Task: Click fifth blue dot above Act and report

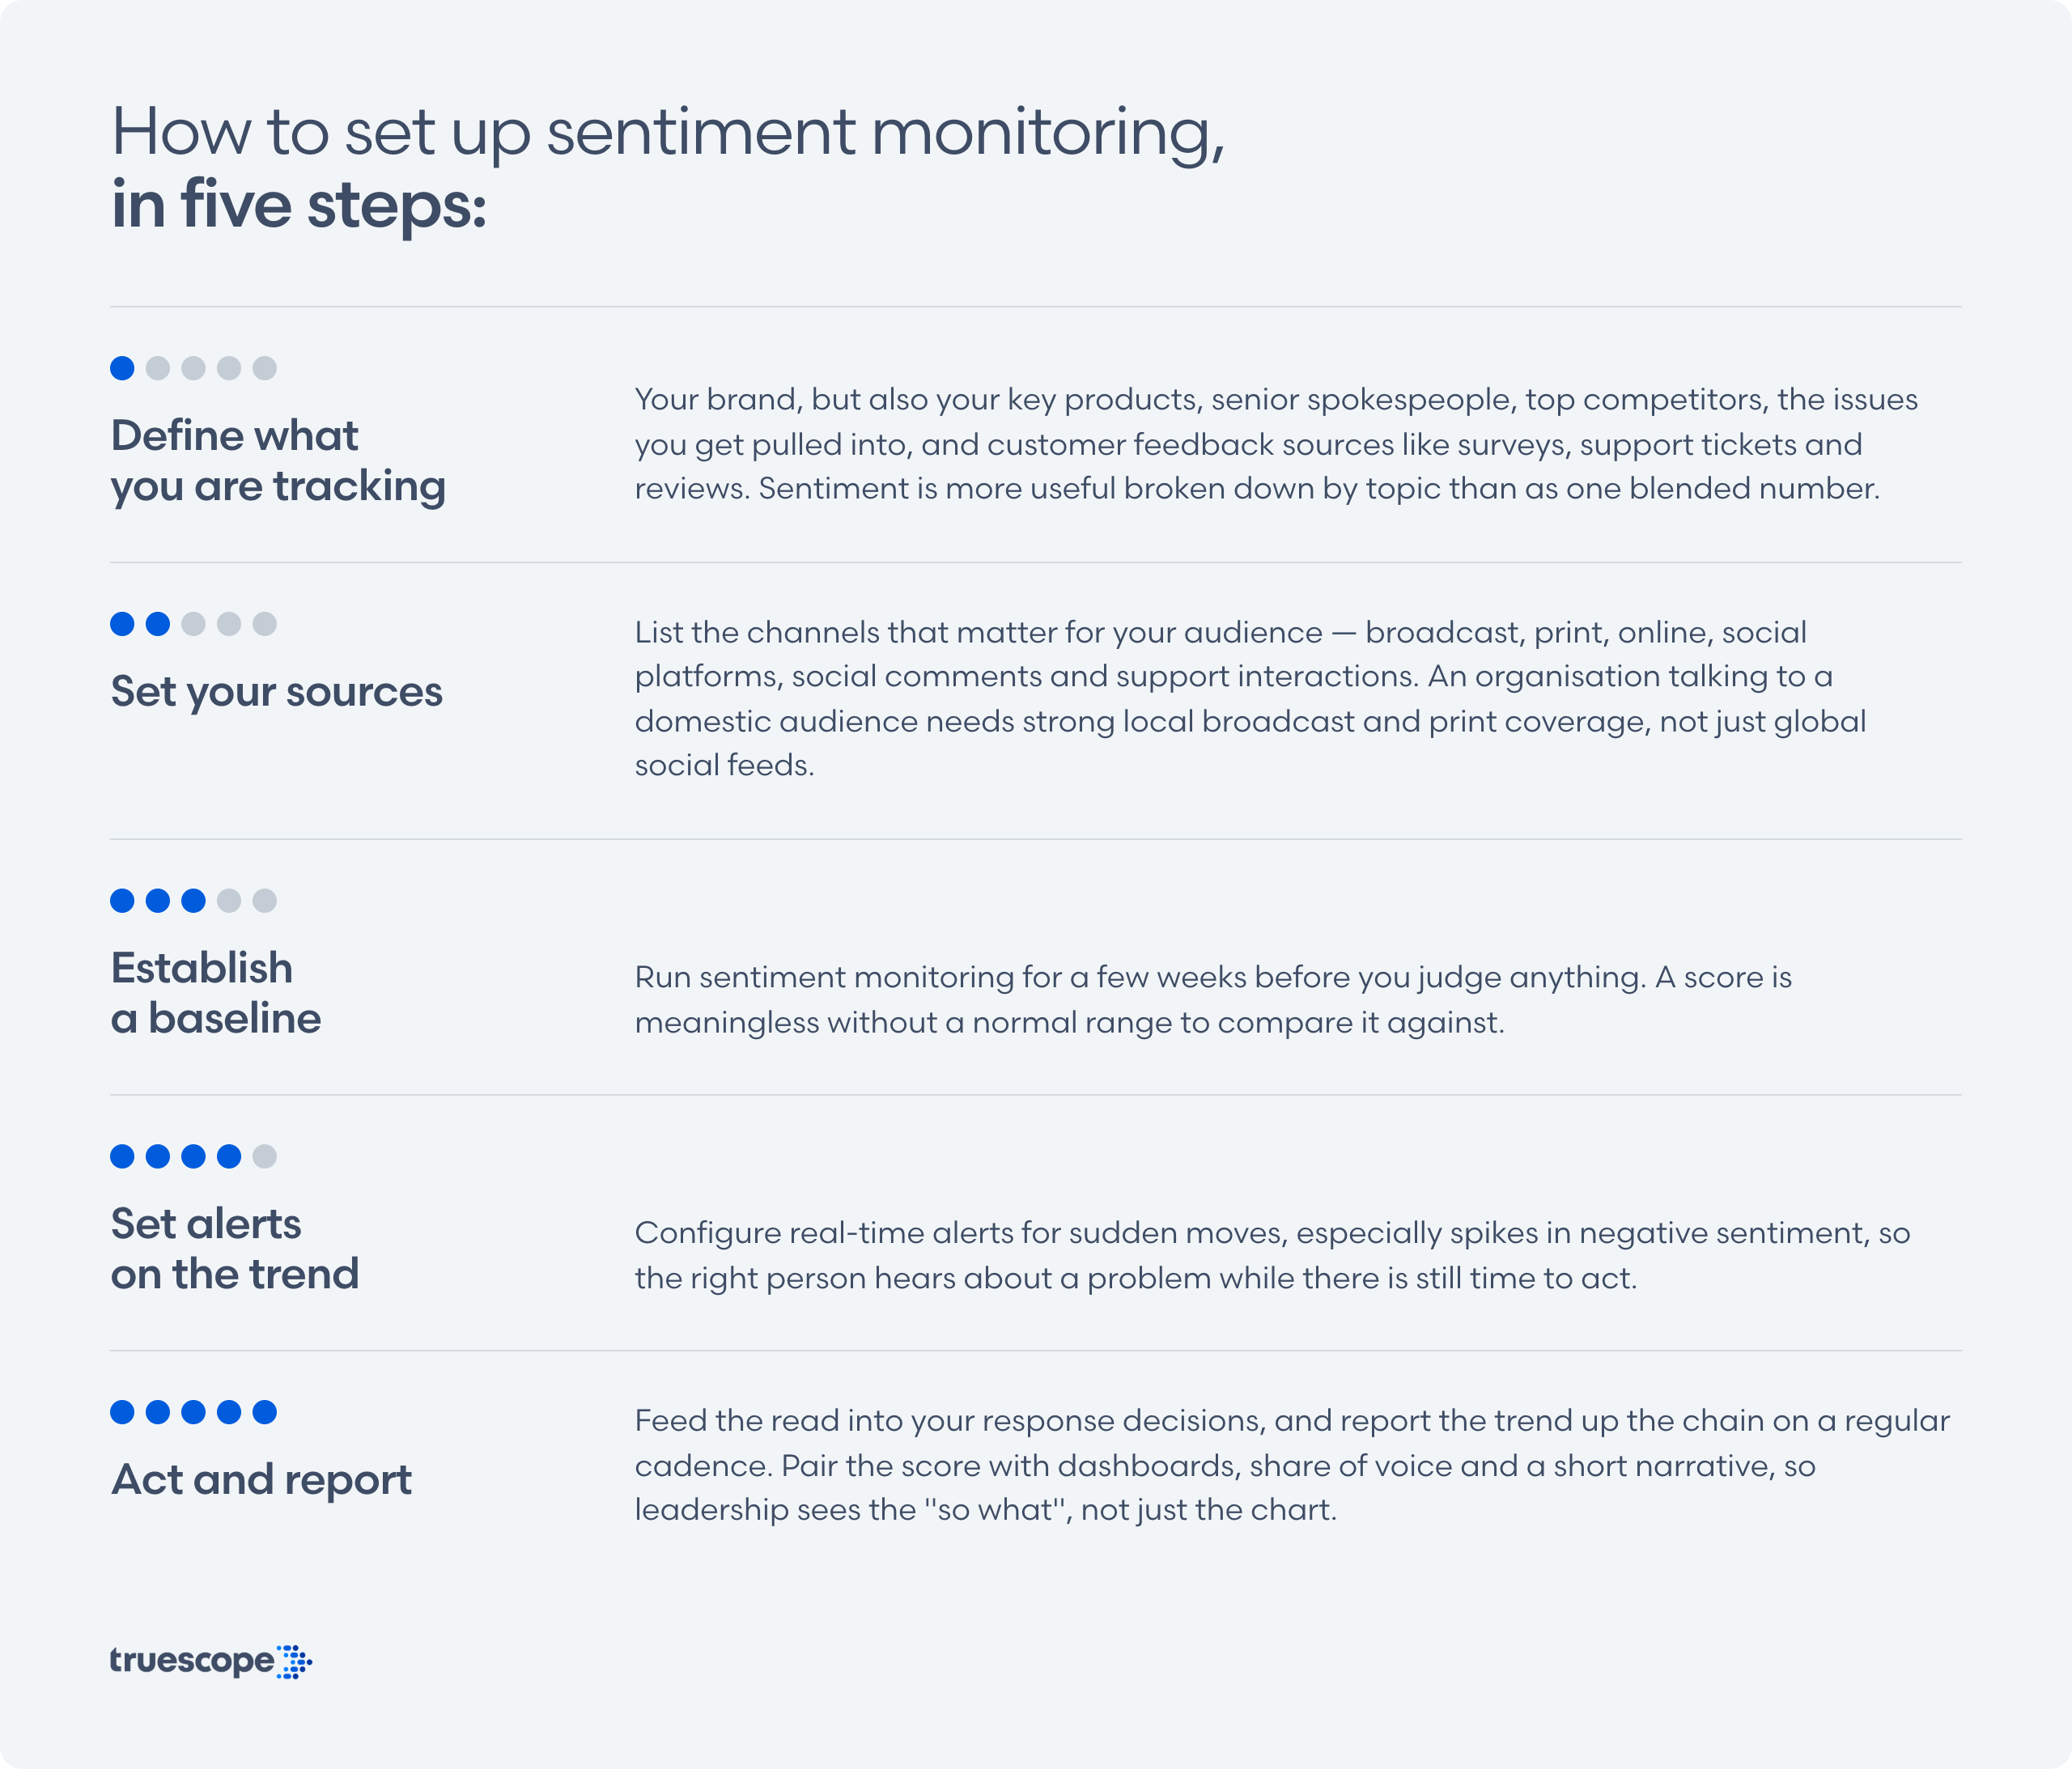Action: (264, 1412)
